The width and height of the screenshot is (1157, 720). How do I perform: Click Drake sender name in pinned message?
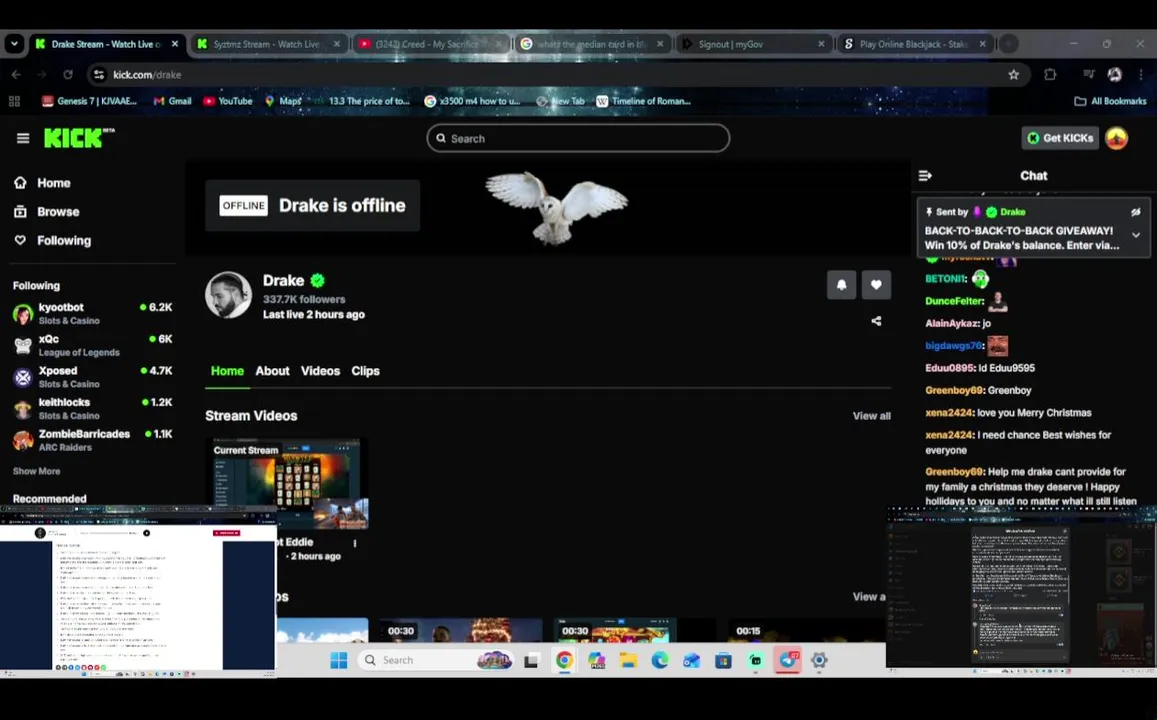tap(1012, 212)
